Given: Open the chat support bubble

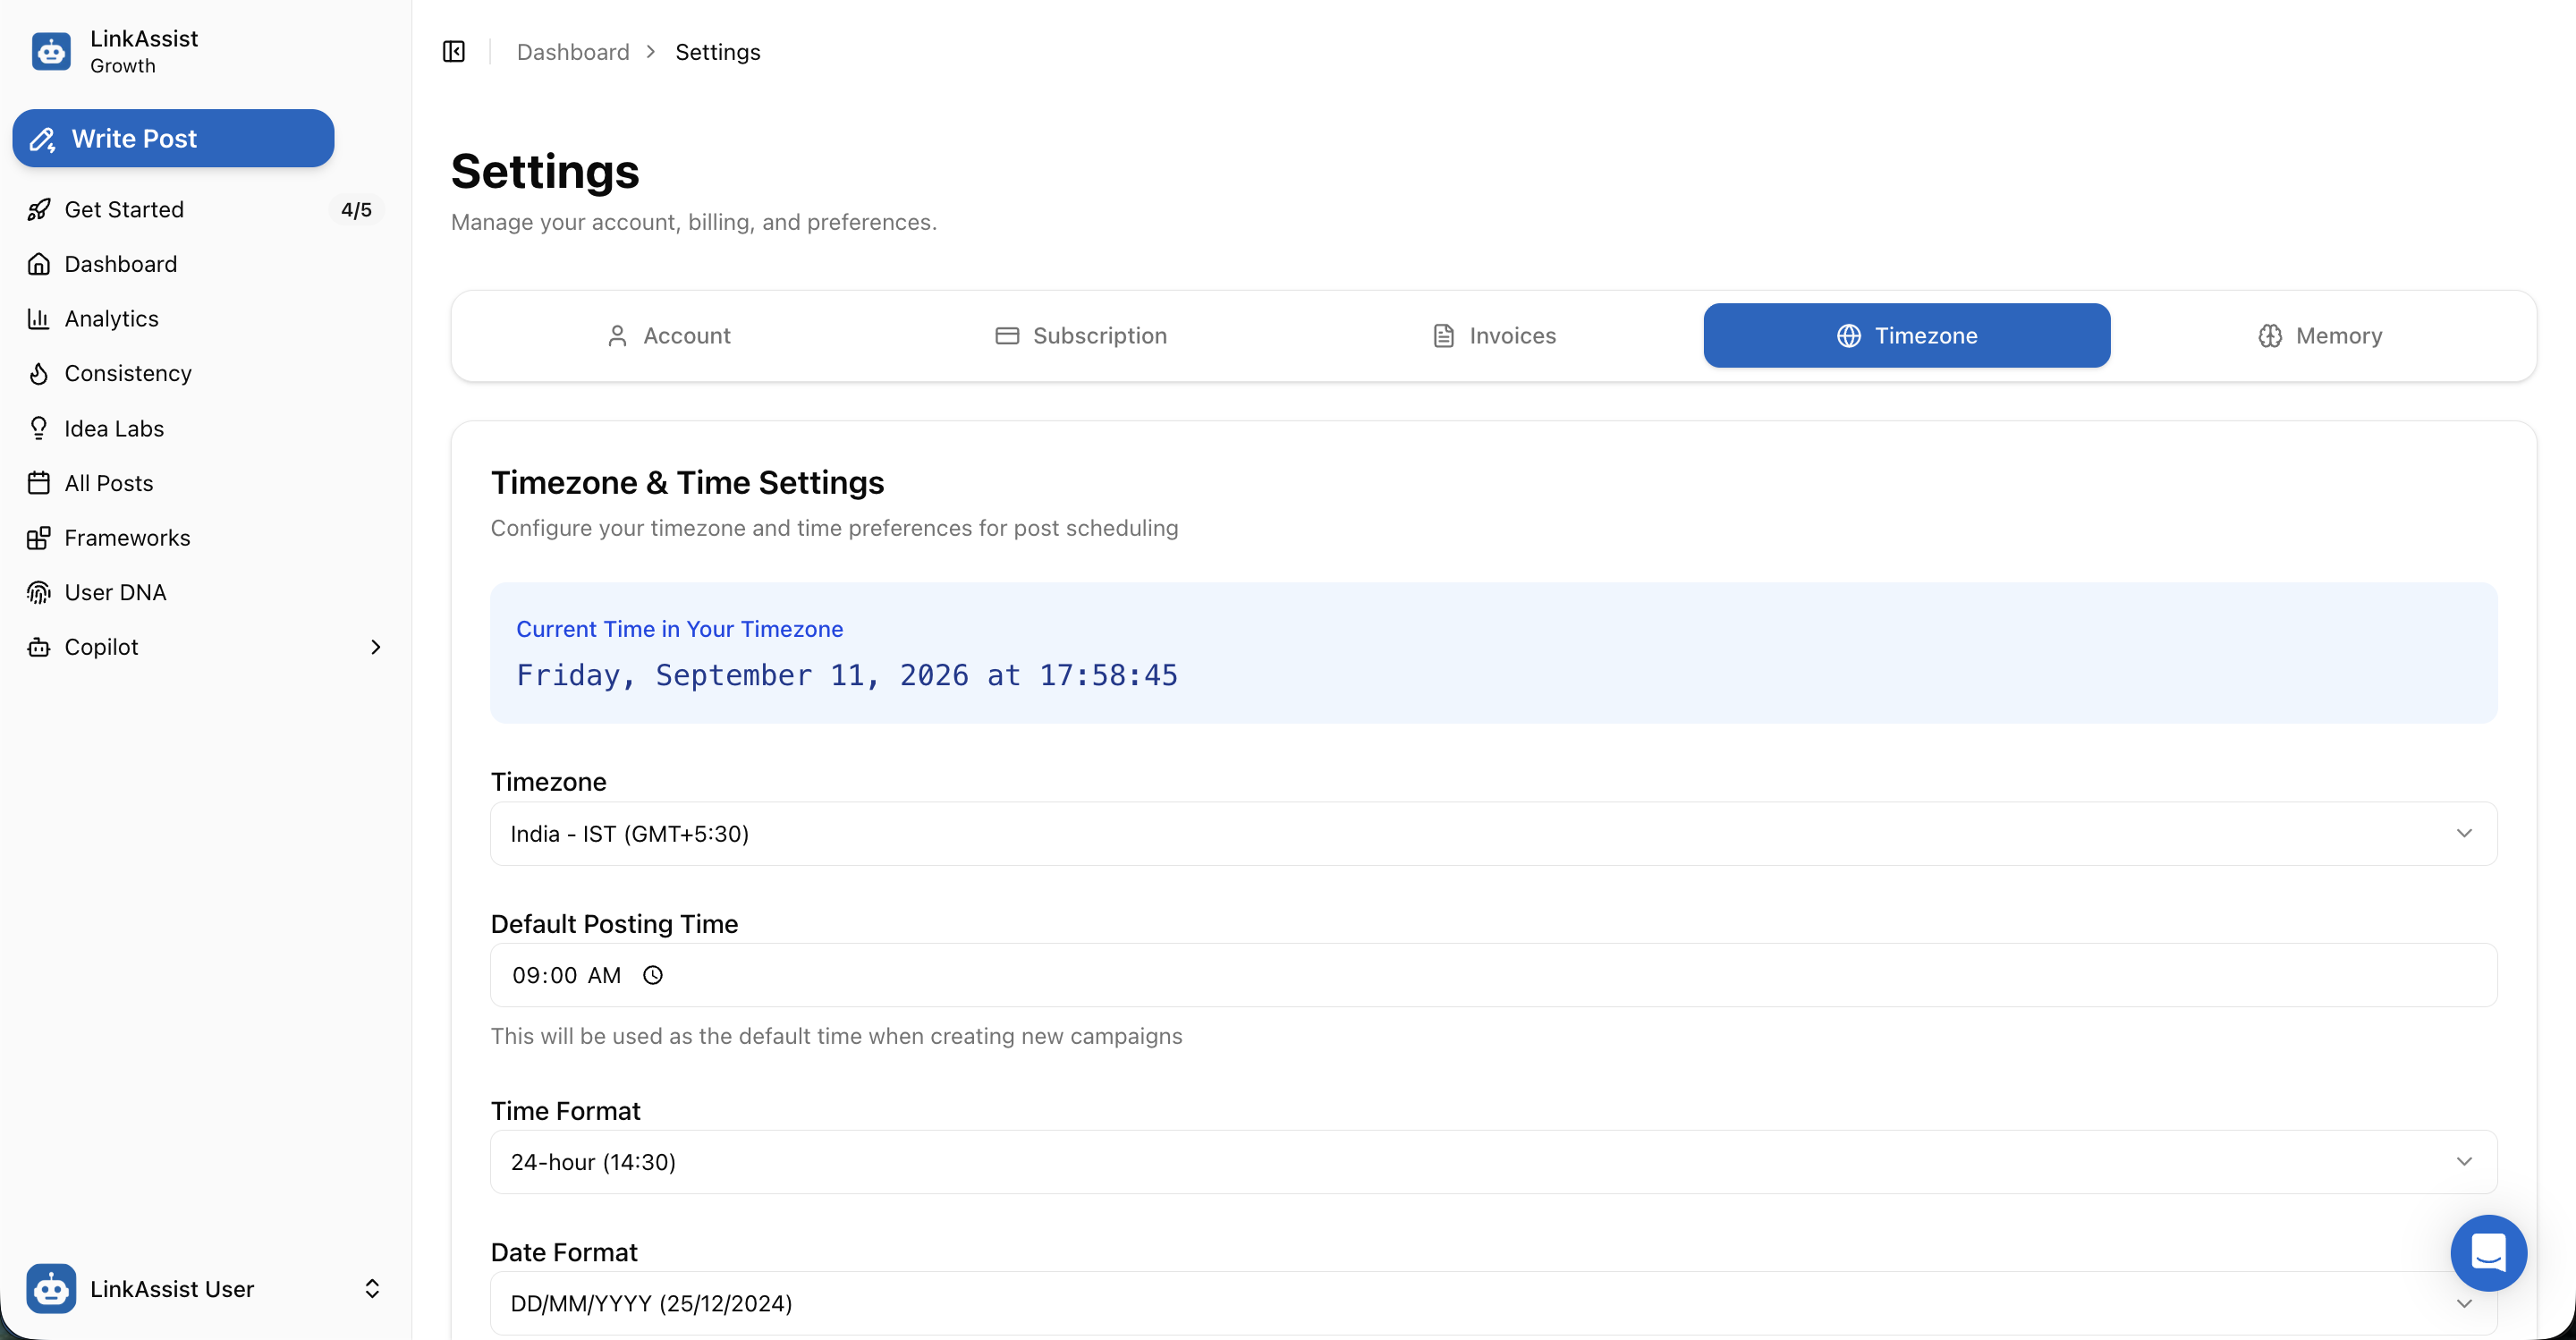Looking at the screenshot, I should [2488, 1252].
